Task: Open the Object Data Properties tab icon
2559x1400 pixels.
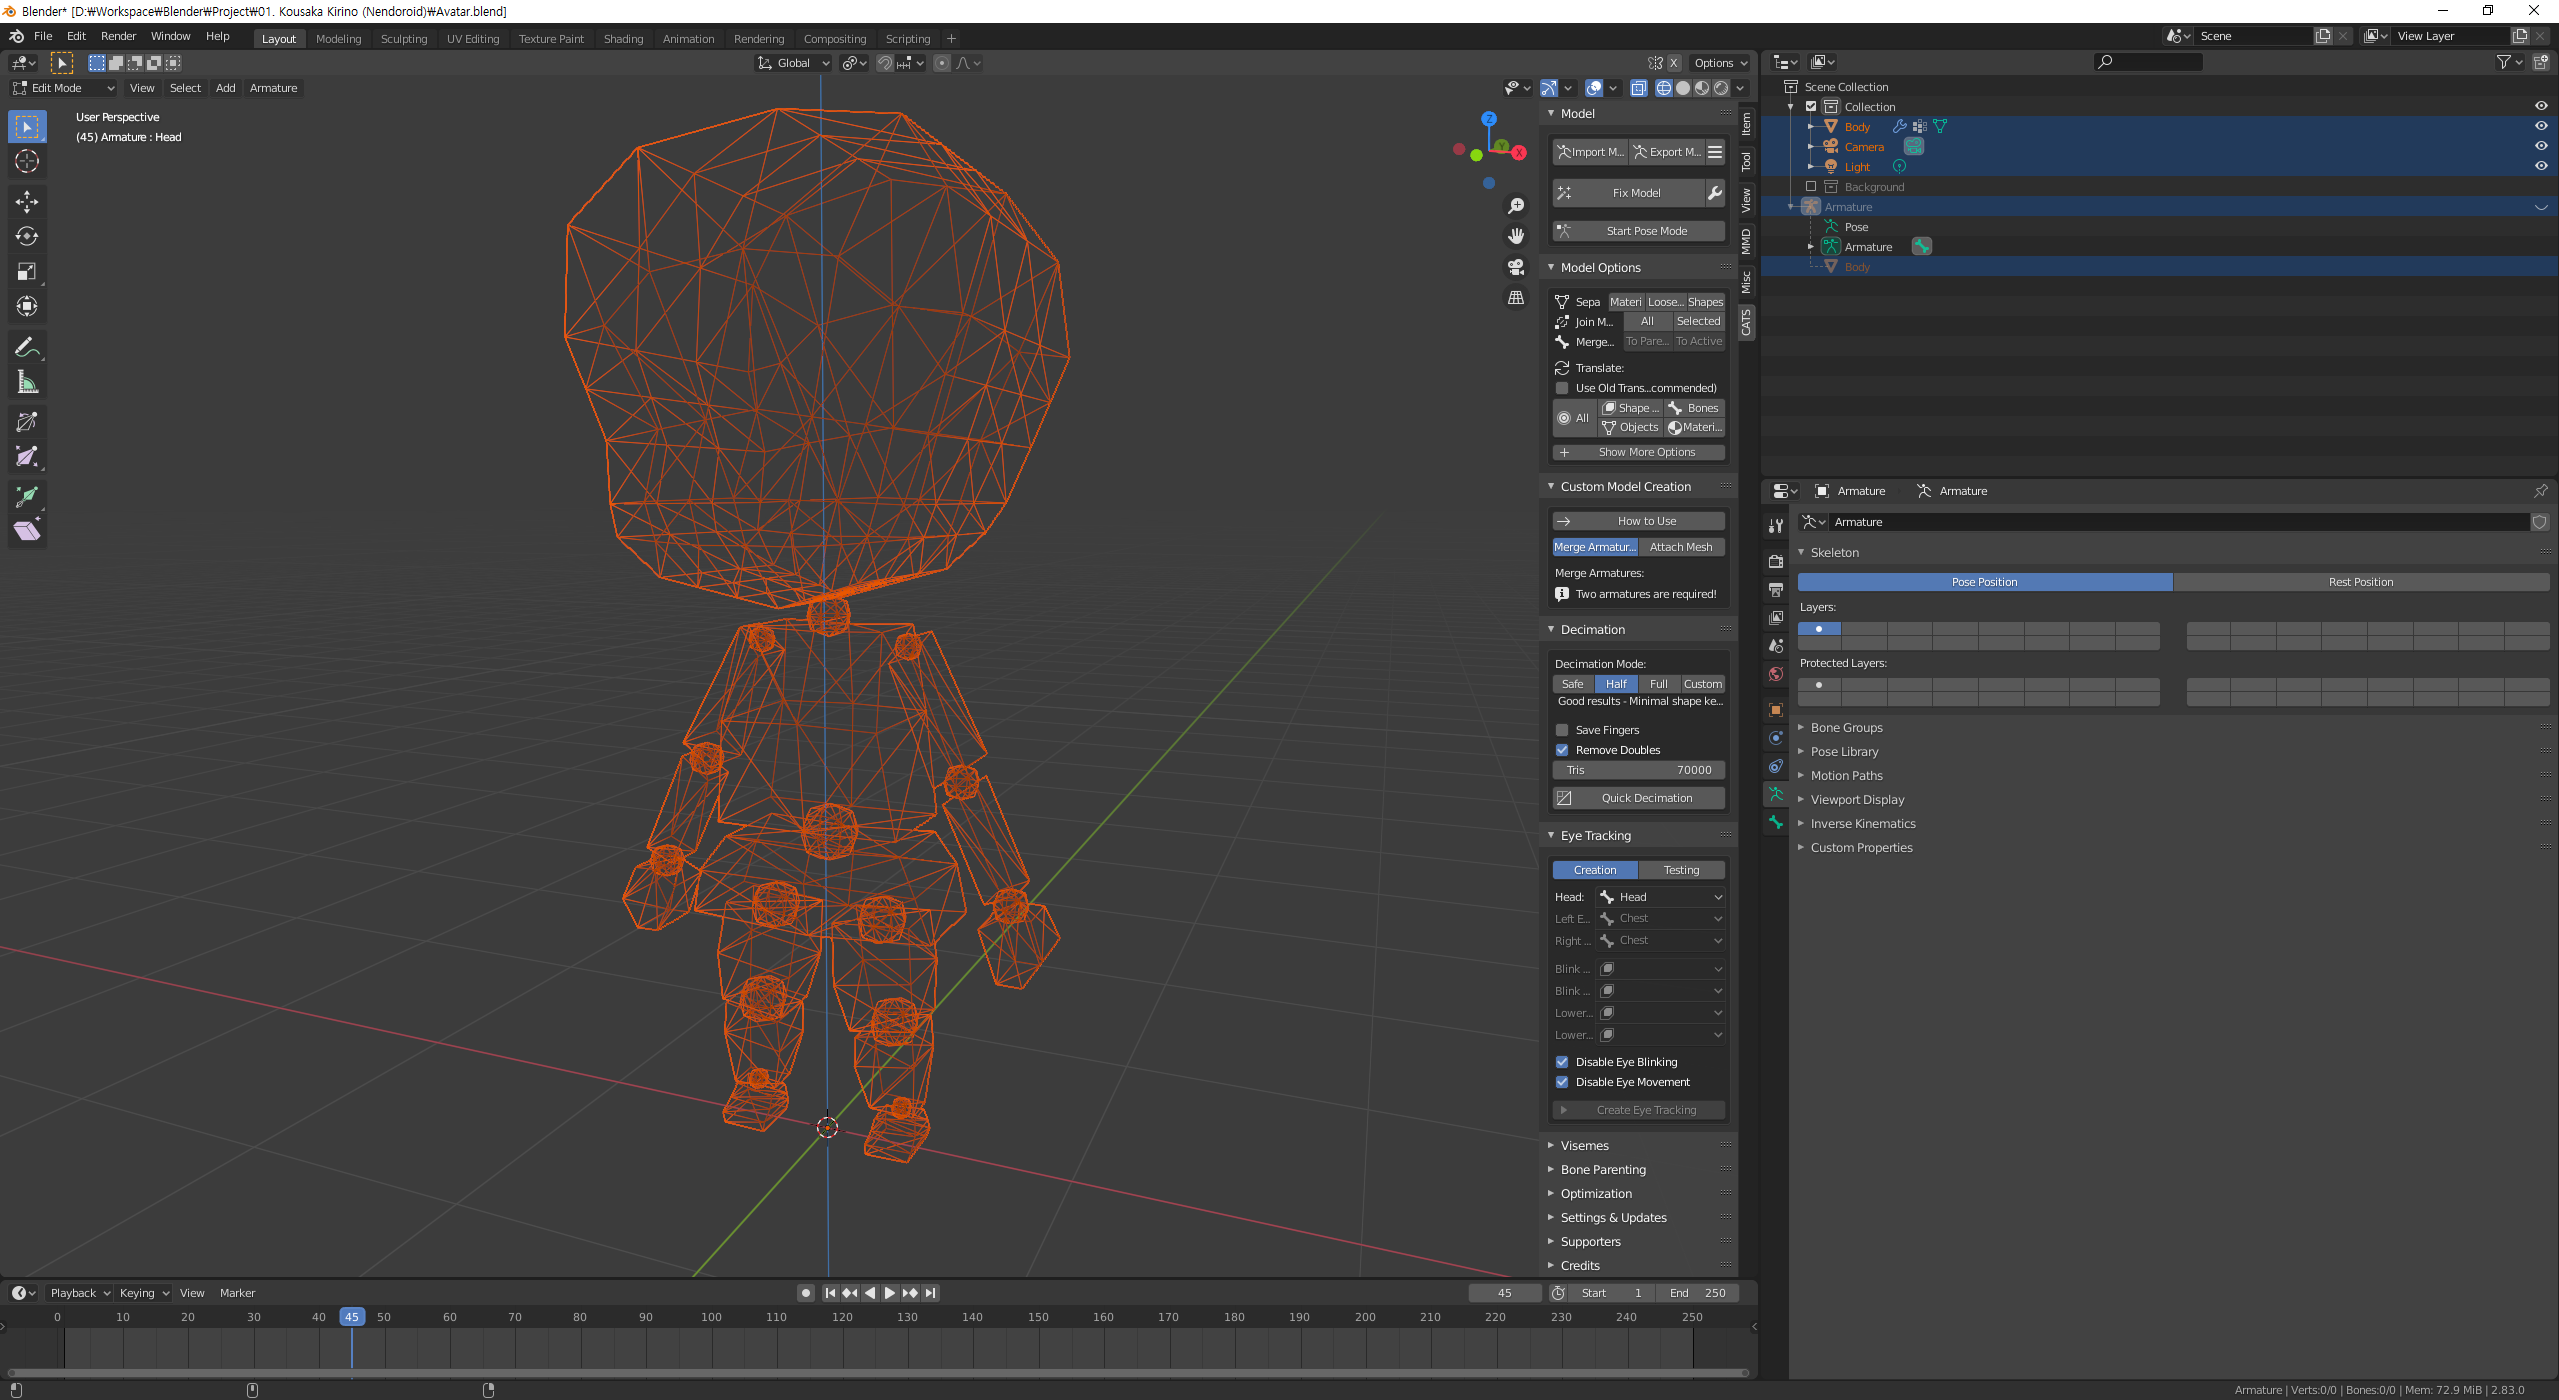Action: click(x=1776, y=794)
